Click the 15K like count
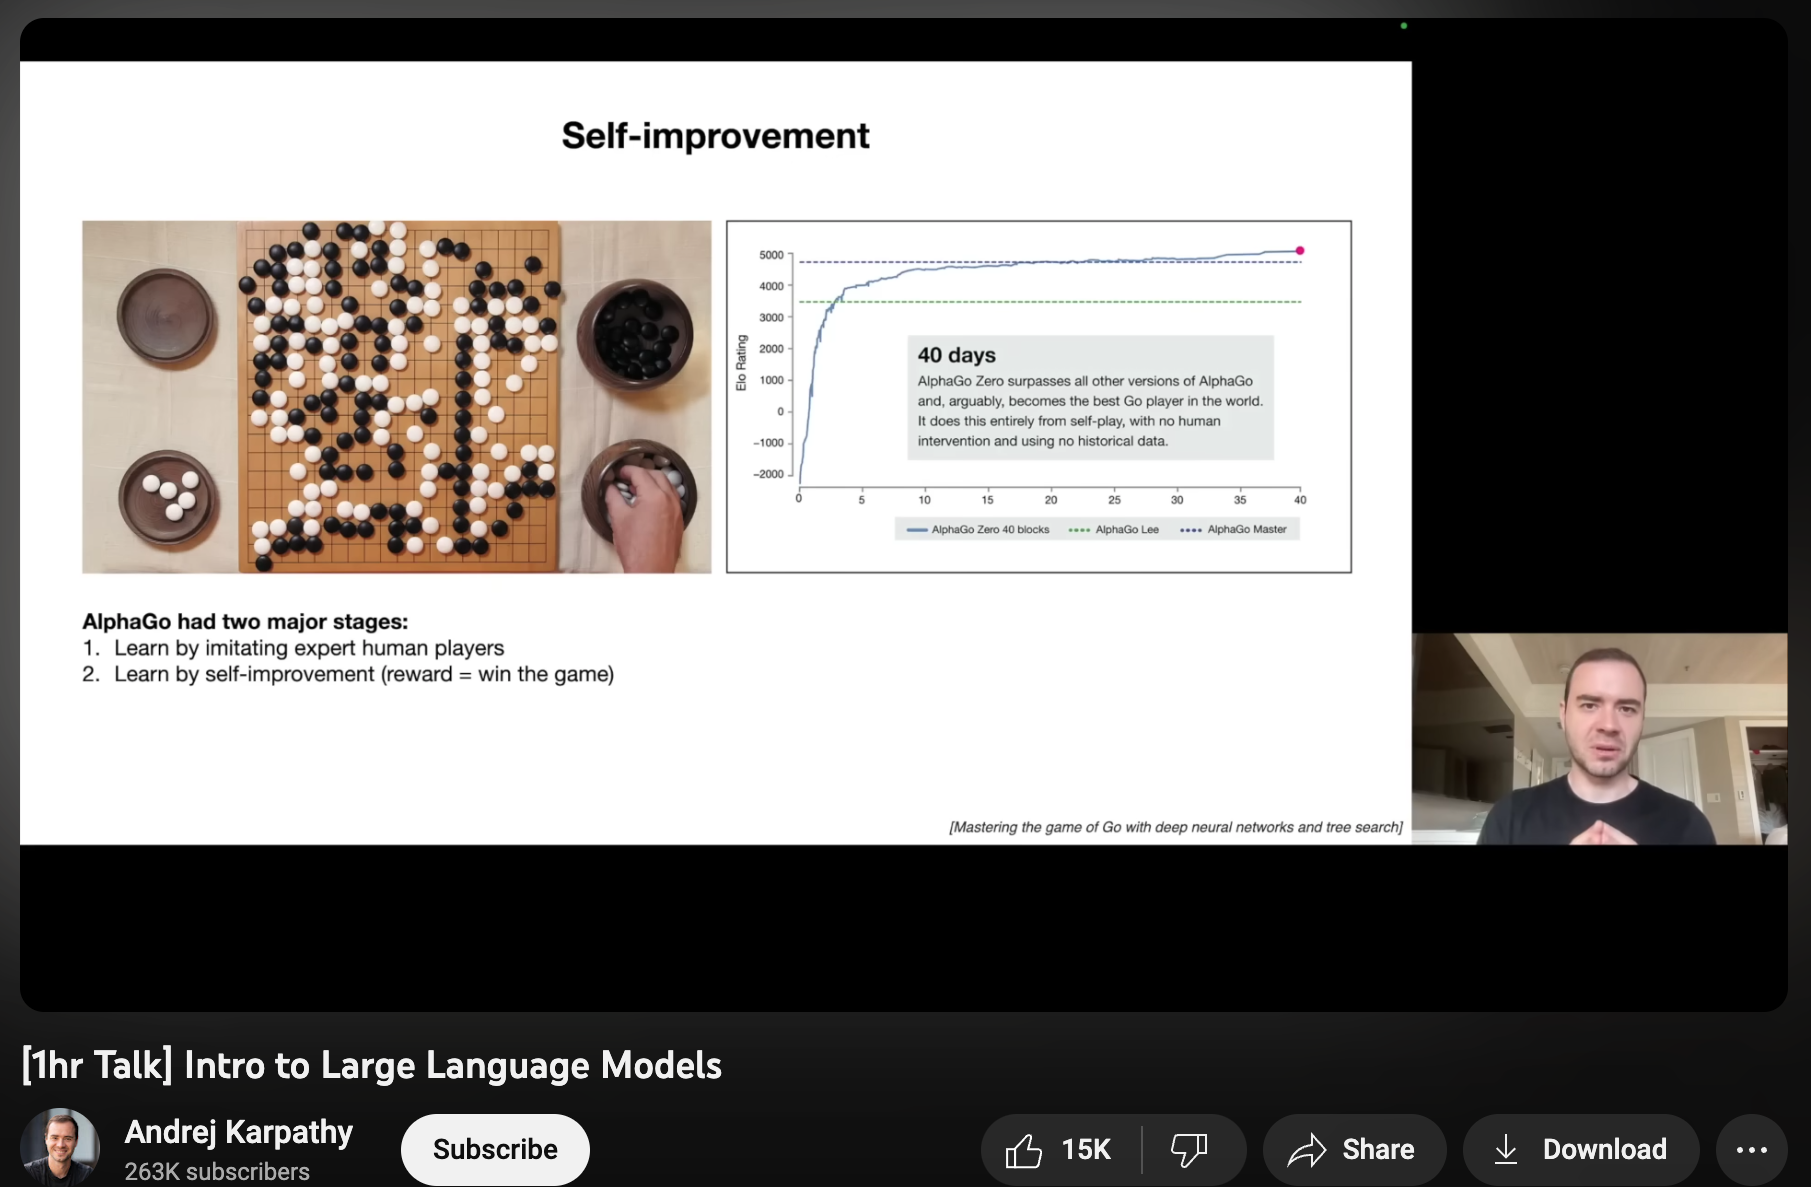Image resolution: width=1811 pixels, height=1187 pixels. 1086,1150
